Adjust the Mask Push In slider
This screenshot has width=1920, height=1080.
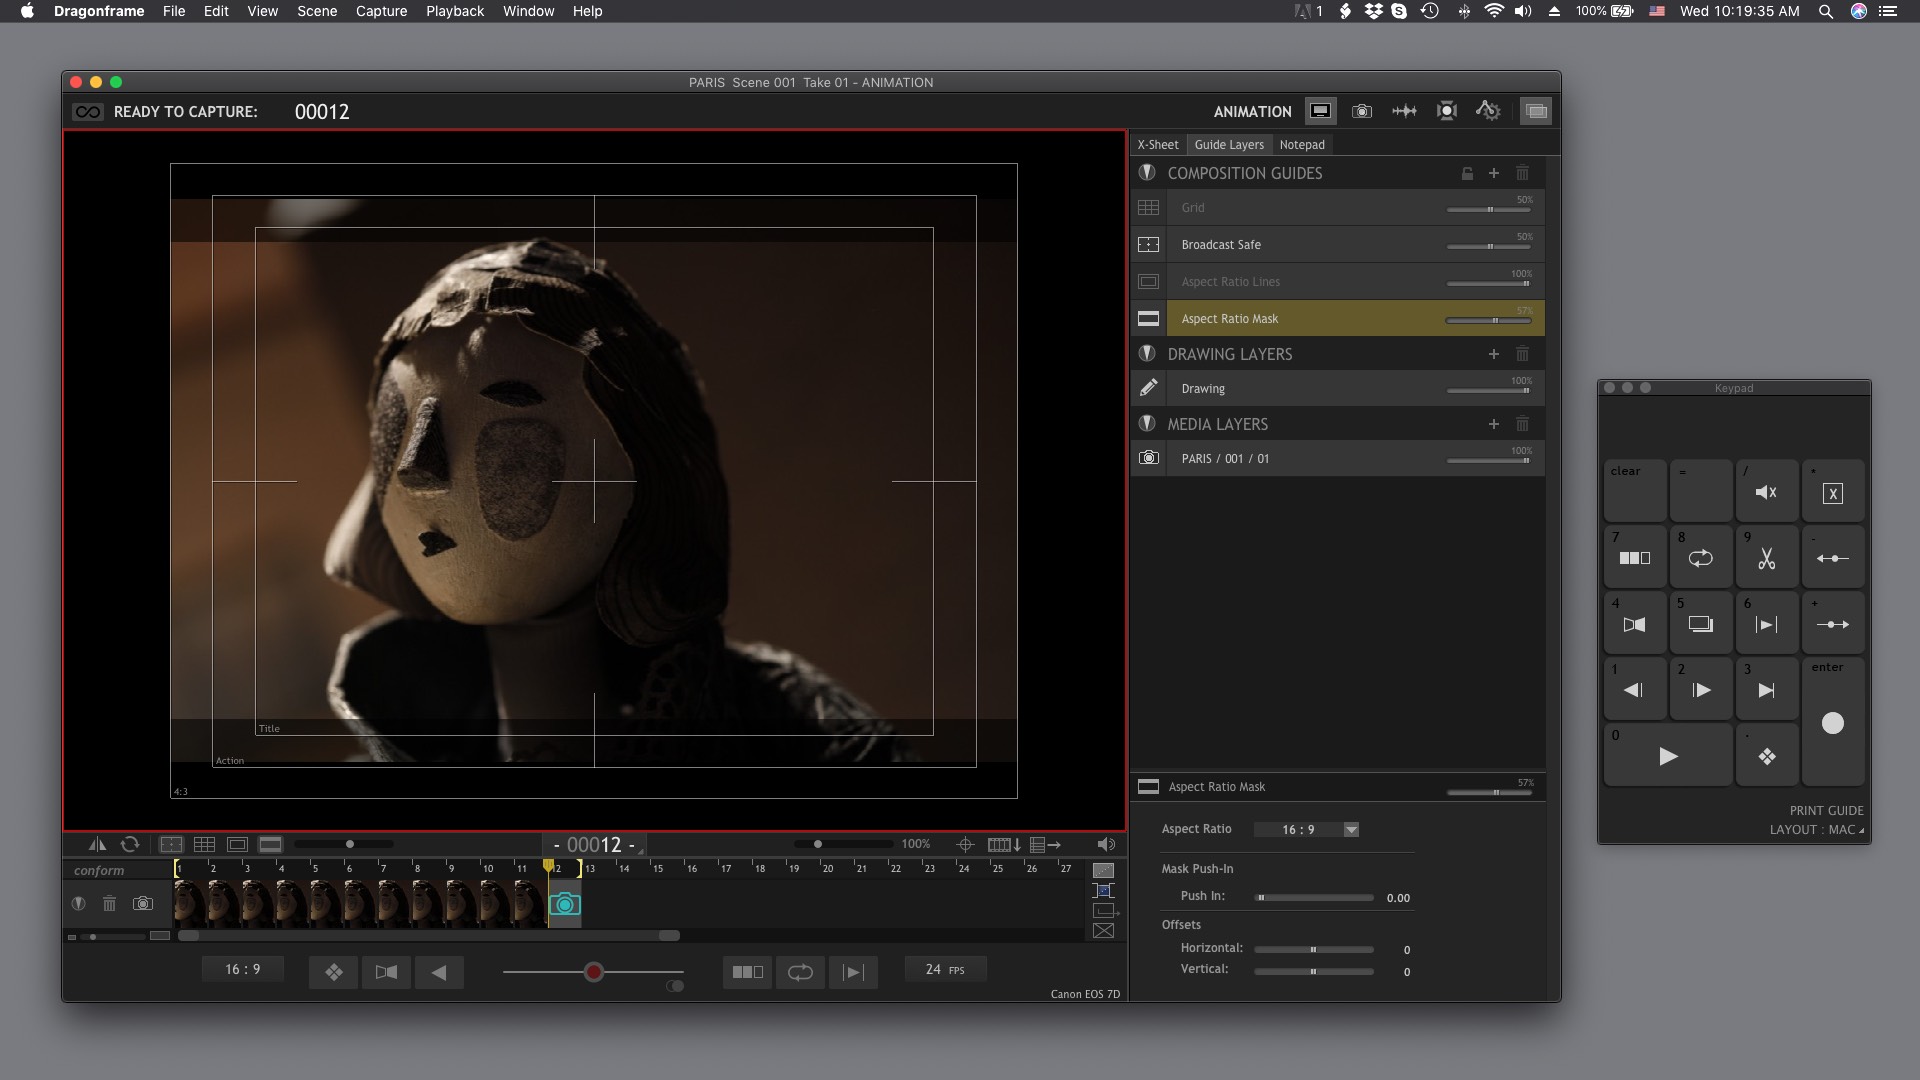coord(1314,898)
